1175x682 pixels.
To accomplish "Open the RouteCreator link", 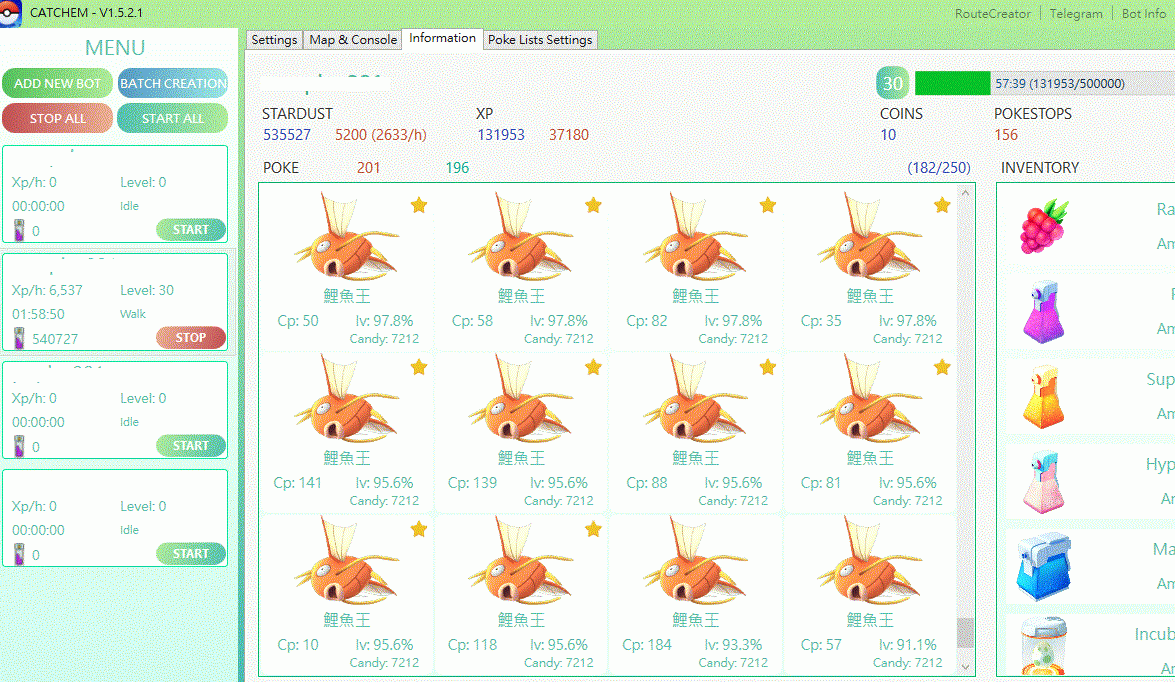I will click(992, 14).
